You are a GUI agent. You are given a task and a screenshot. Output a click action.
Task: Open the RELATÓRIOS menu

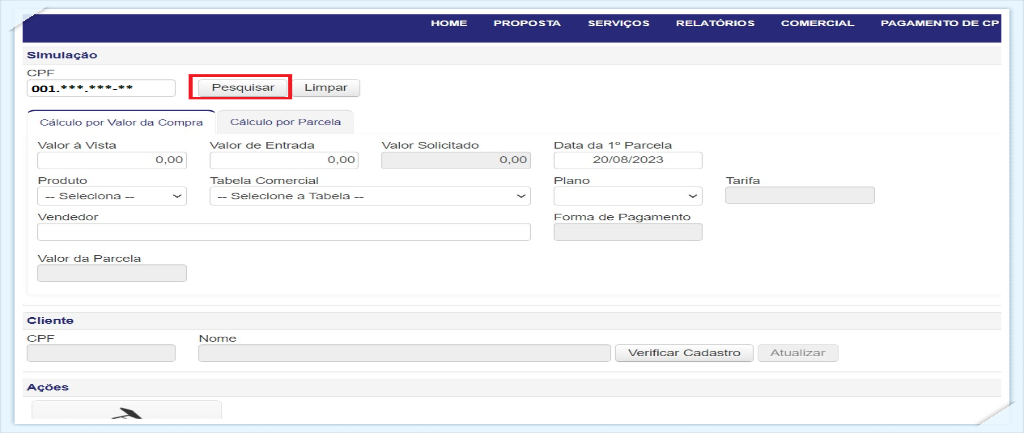[x=715, y=23]
